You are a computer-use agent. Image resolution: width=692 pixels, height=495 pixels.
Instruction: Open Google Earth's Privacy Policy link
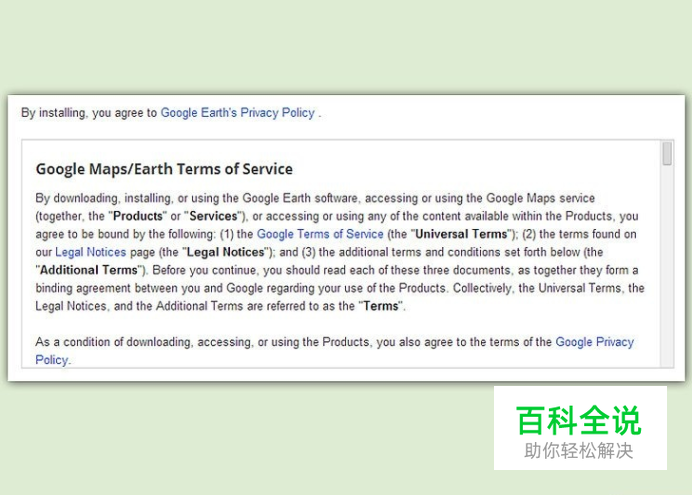click(237, 113)
